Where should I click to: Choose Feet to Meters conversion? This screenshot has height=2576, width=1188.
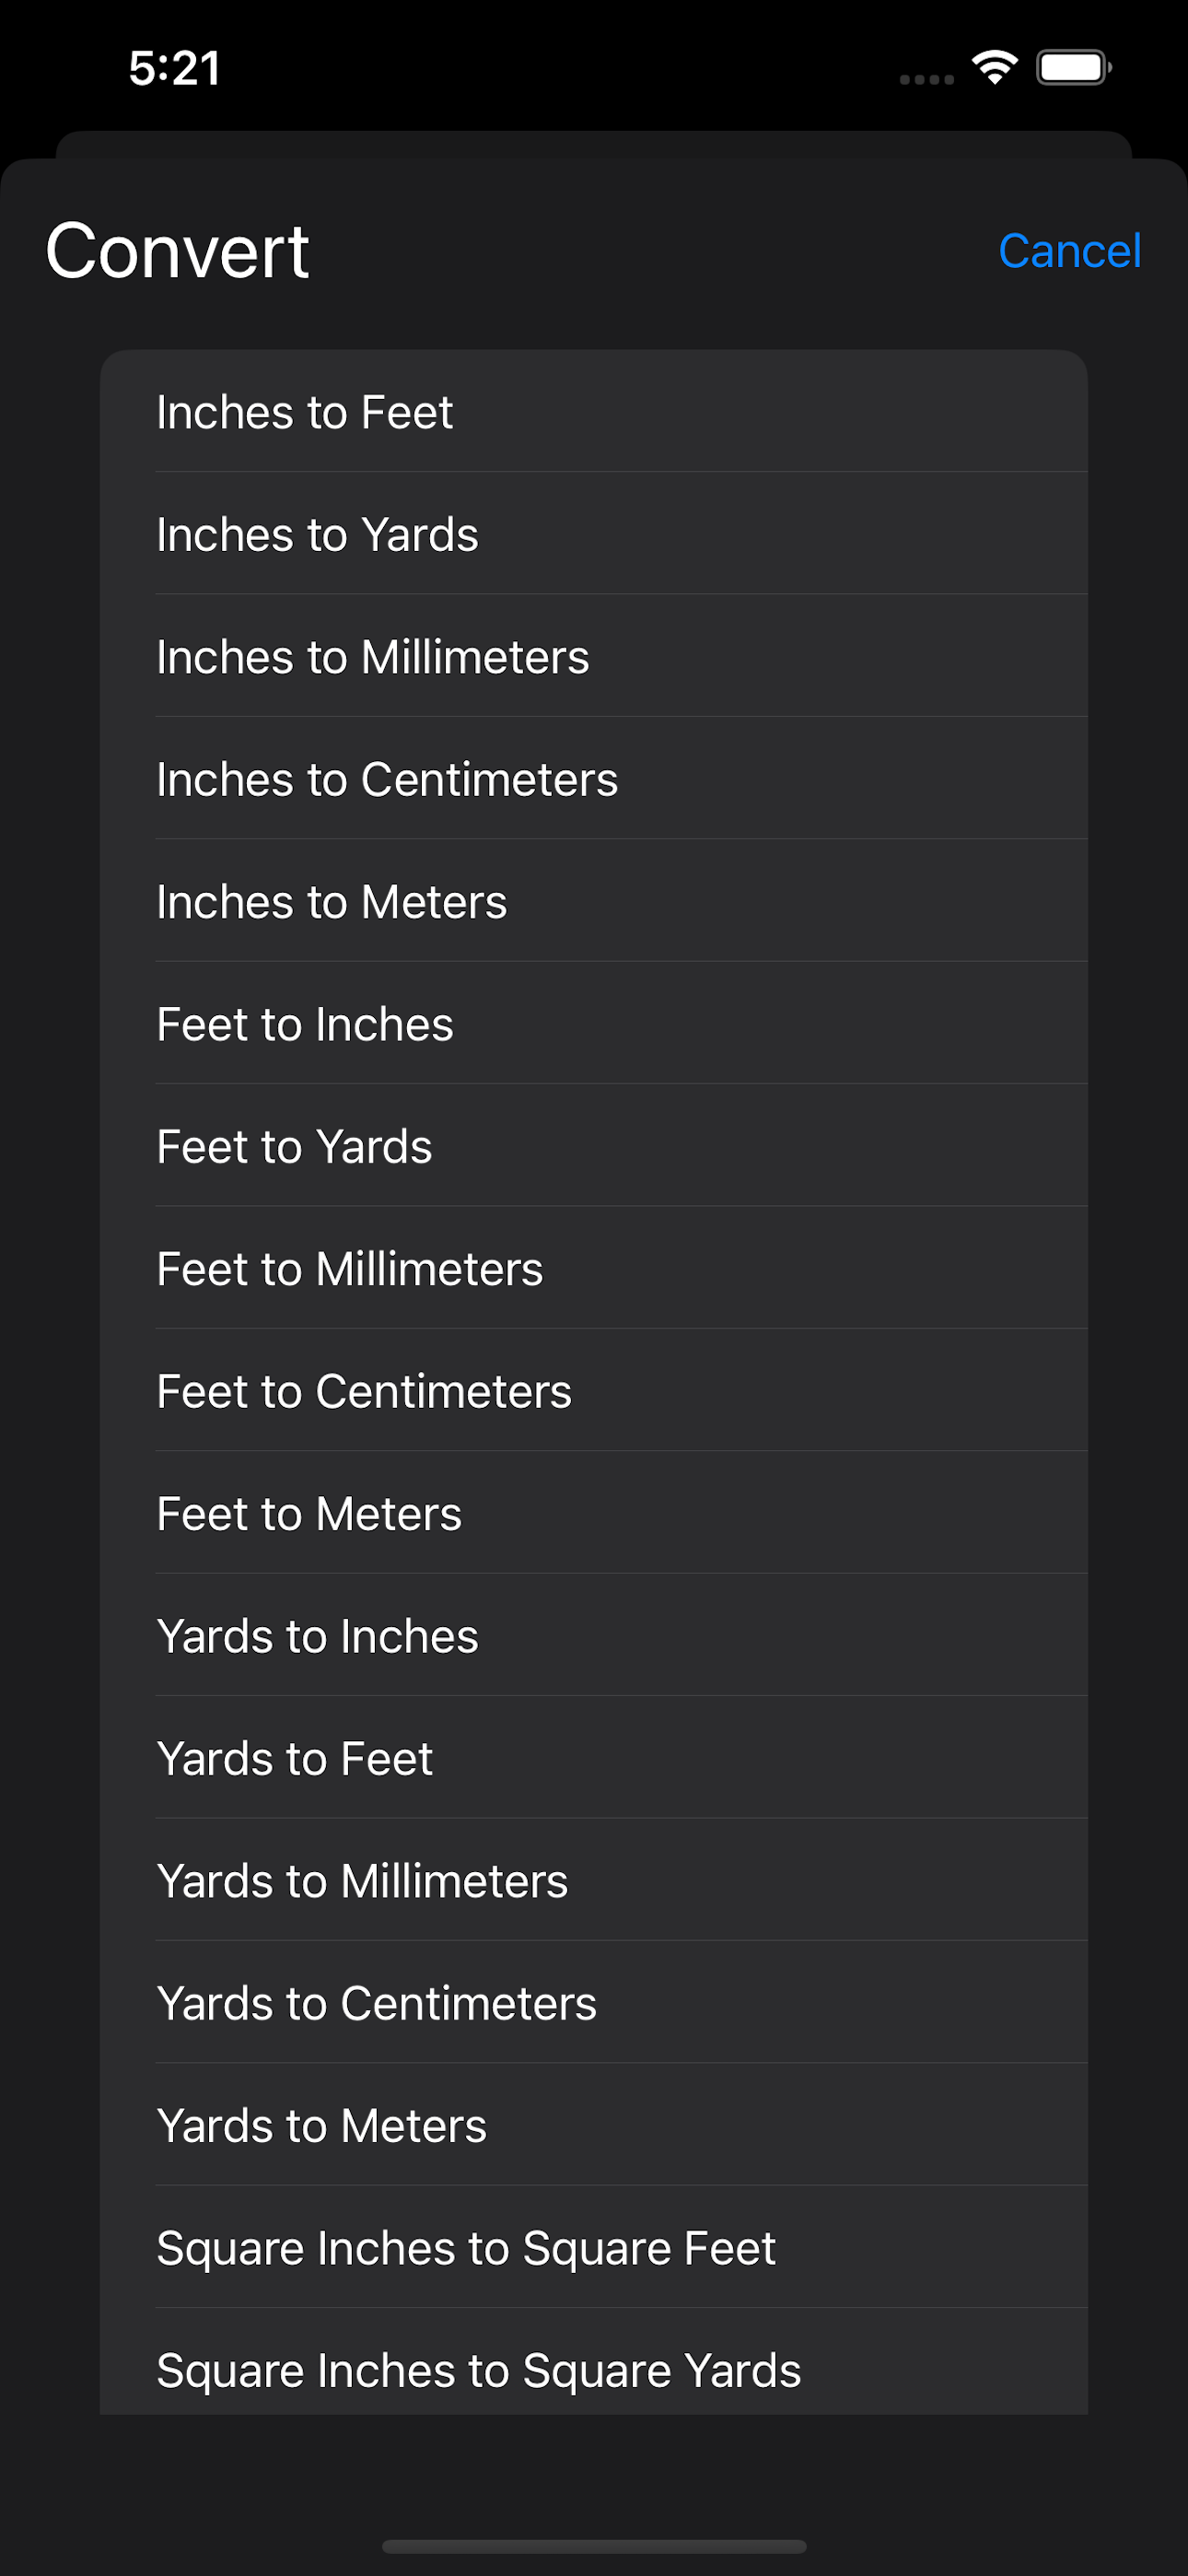[594, 1513]
